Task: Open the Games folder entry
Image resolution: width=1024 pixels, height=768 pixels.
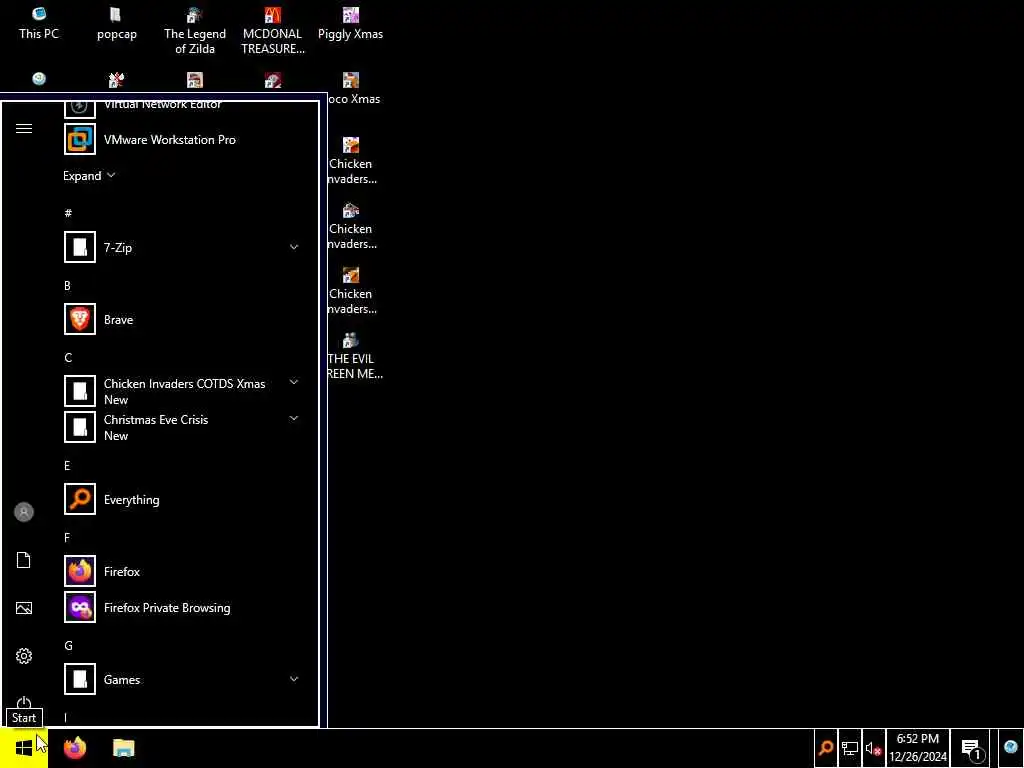Action: tap(183, 680)
